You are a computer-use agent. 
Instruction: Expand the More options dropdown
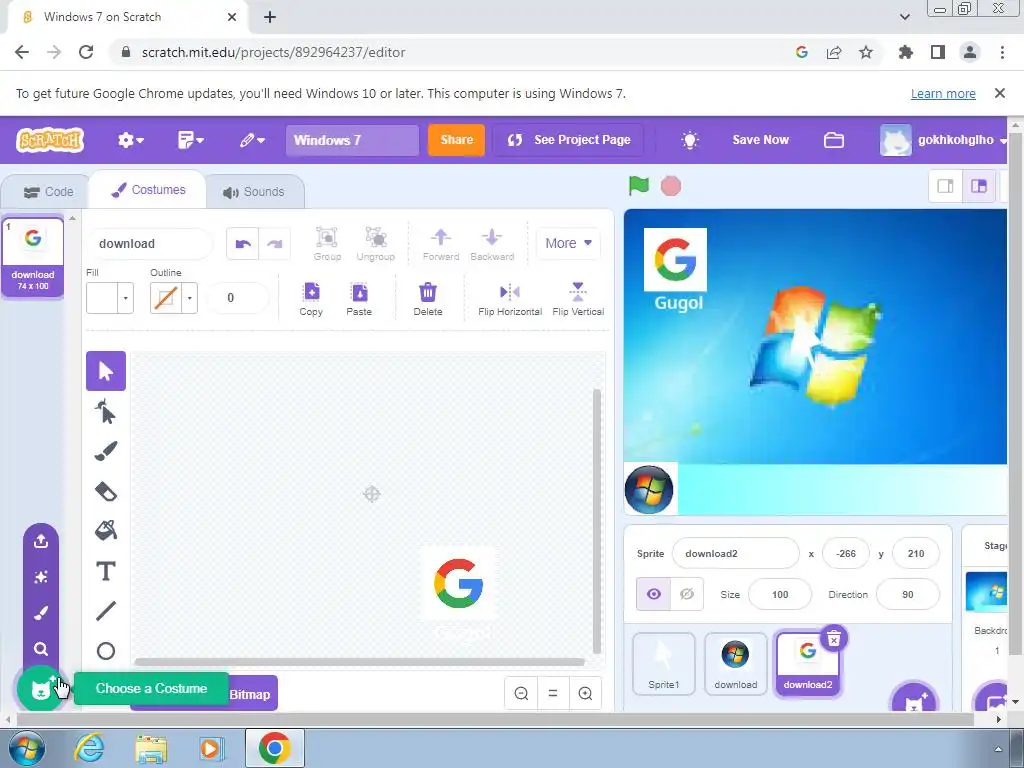click(568, 243)
